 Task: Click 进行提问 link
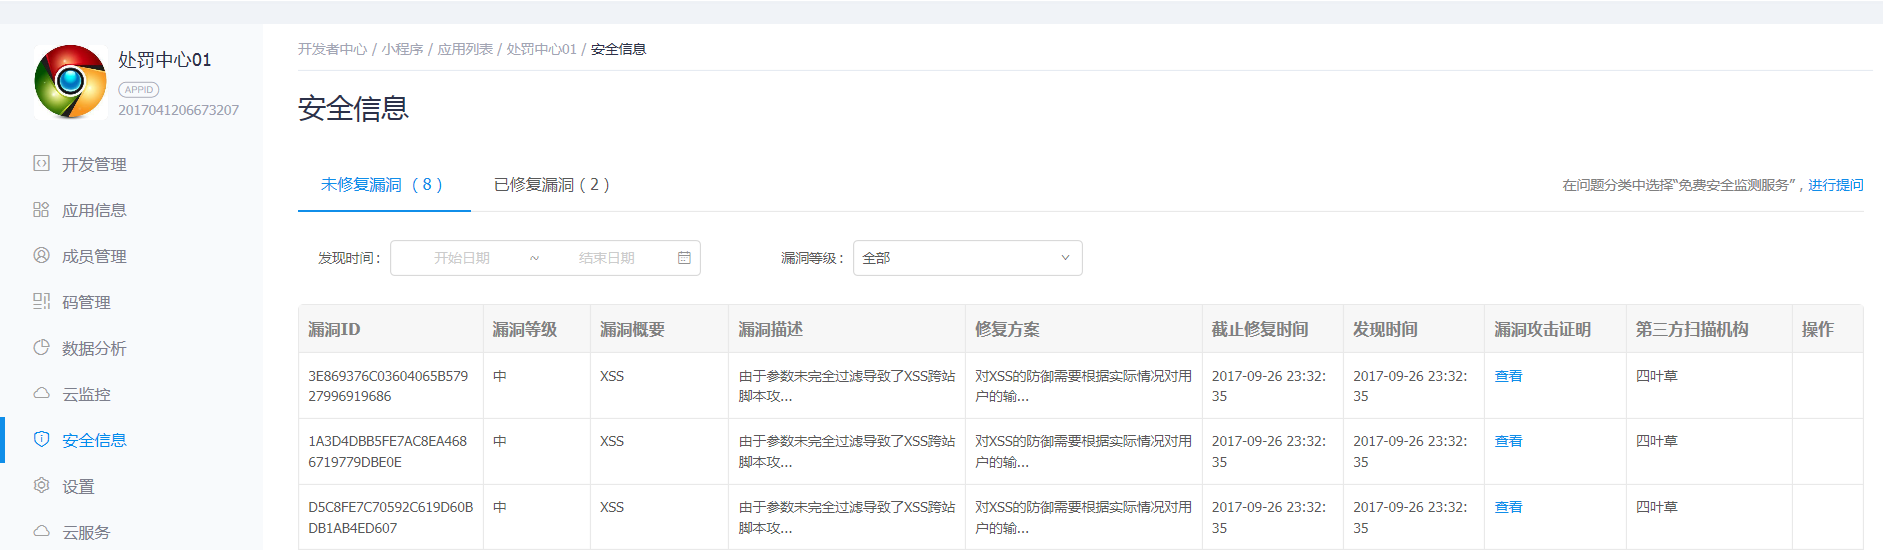click(1836, 185)
